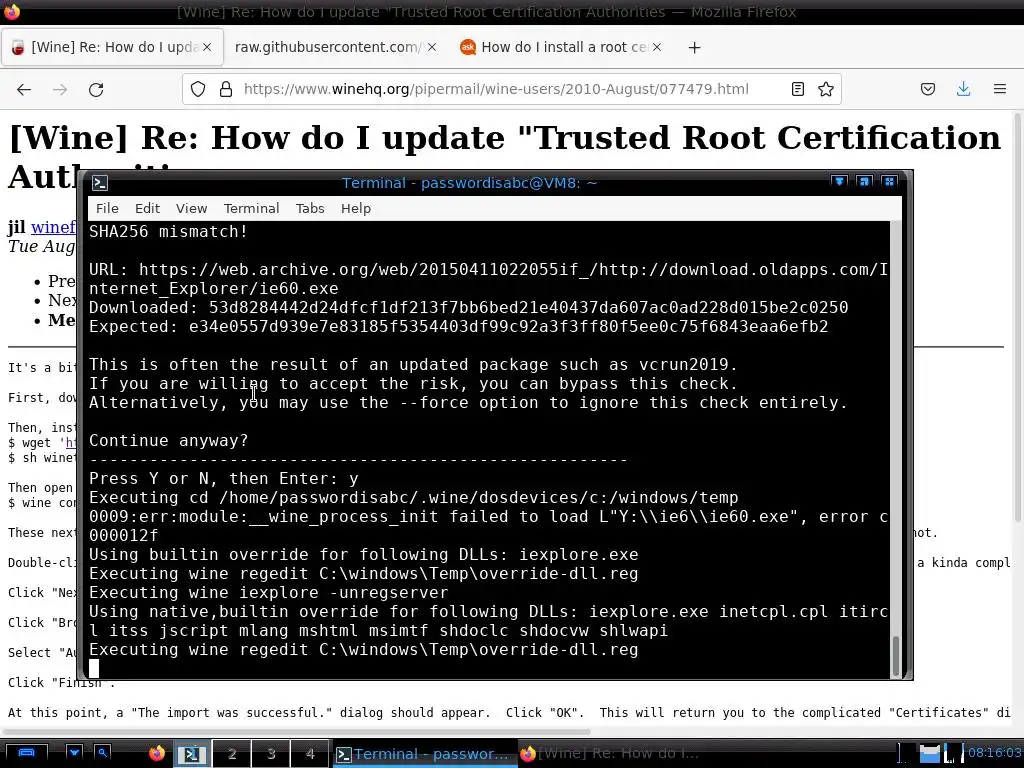Activate the "[Wine] Re: How do I" taskbar button
The image size is (1024, 768).
coord(611,754)
